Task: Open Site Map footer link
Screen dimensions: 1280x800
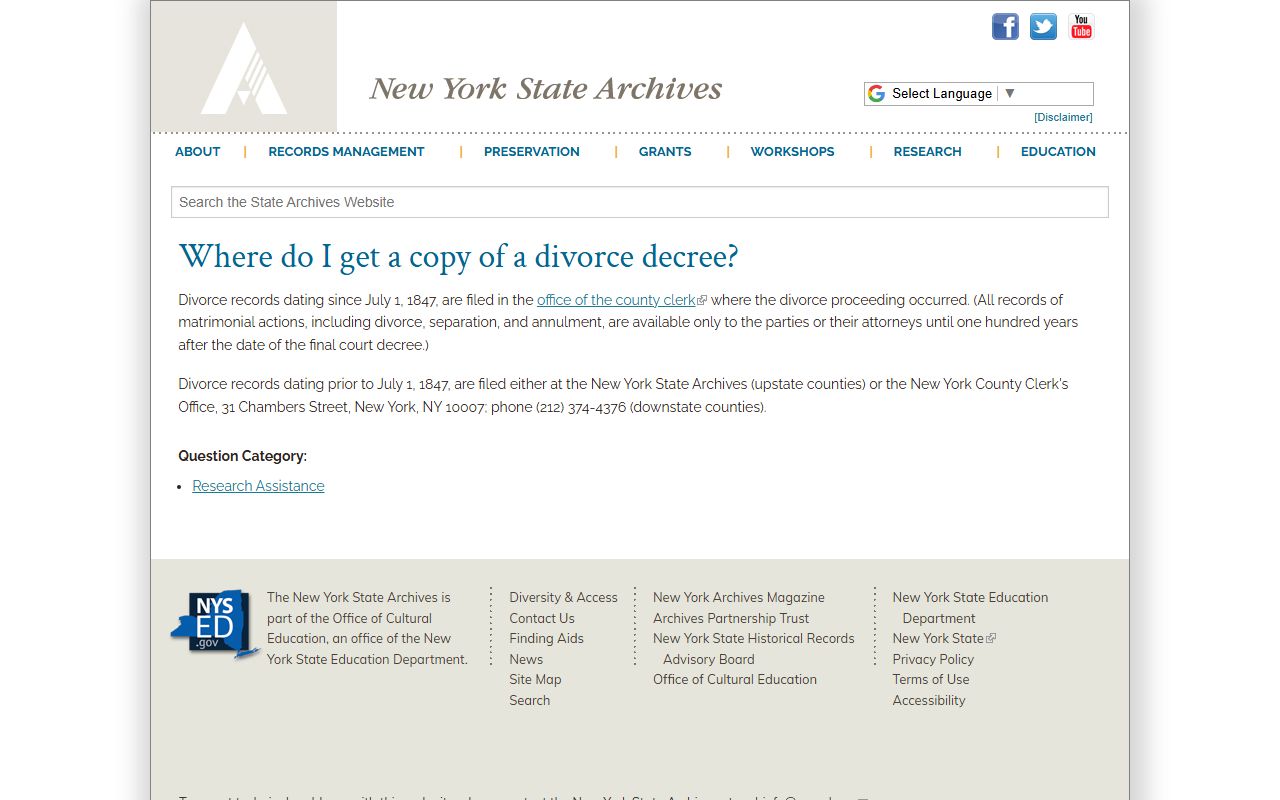Action: [x=535, y=680]
